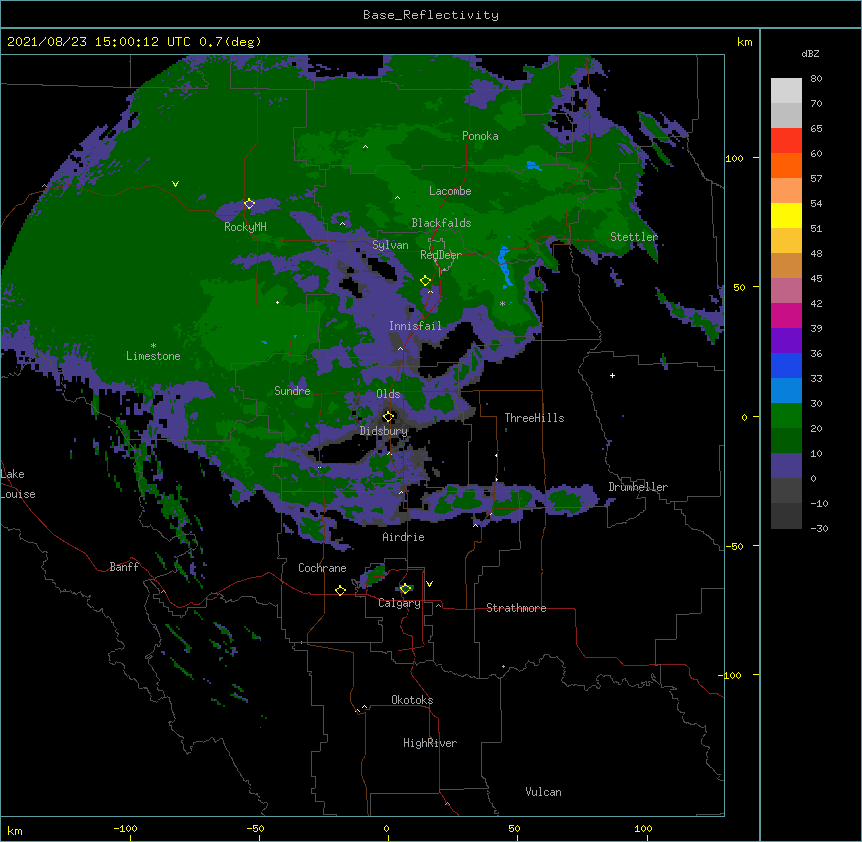The width and height of the screenshot is (862, 842).
Task: Click the purple swatch between 39 and 36 dBZ
Action: point(786,341)
